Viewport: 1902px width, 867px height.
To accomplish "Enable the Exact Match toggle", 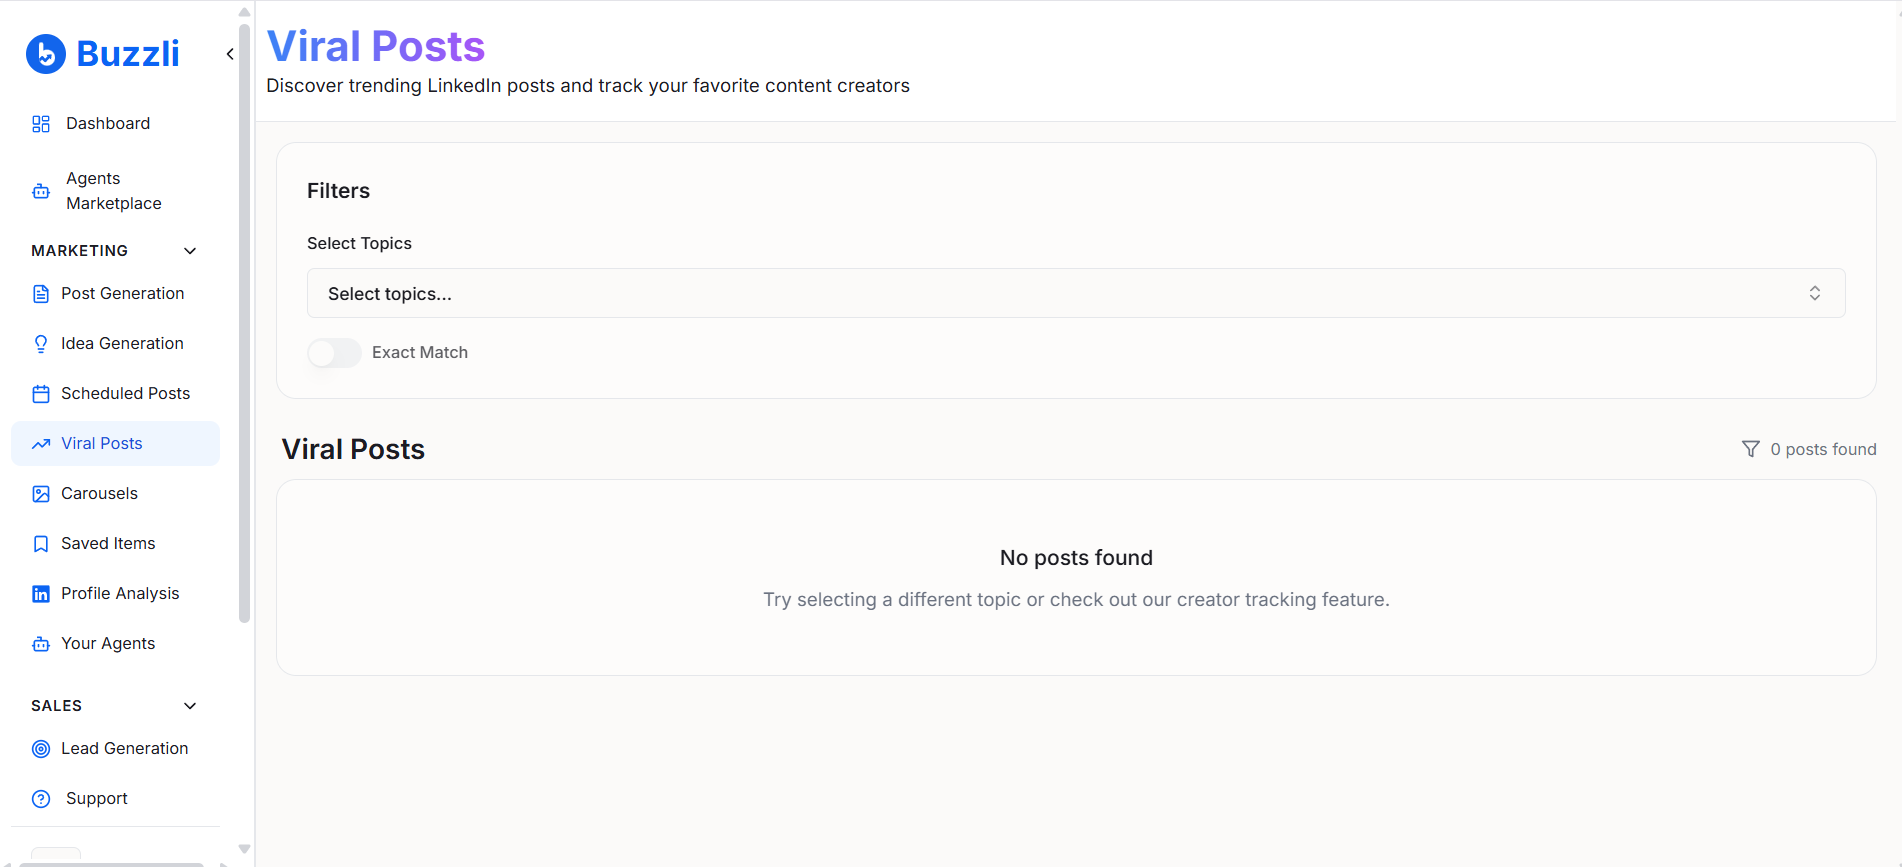I will [334, 352].
